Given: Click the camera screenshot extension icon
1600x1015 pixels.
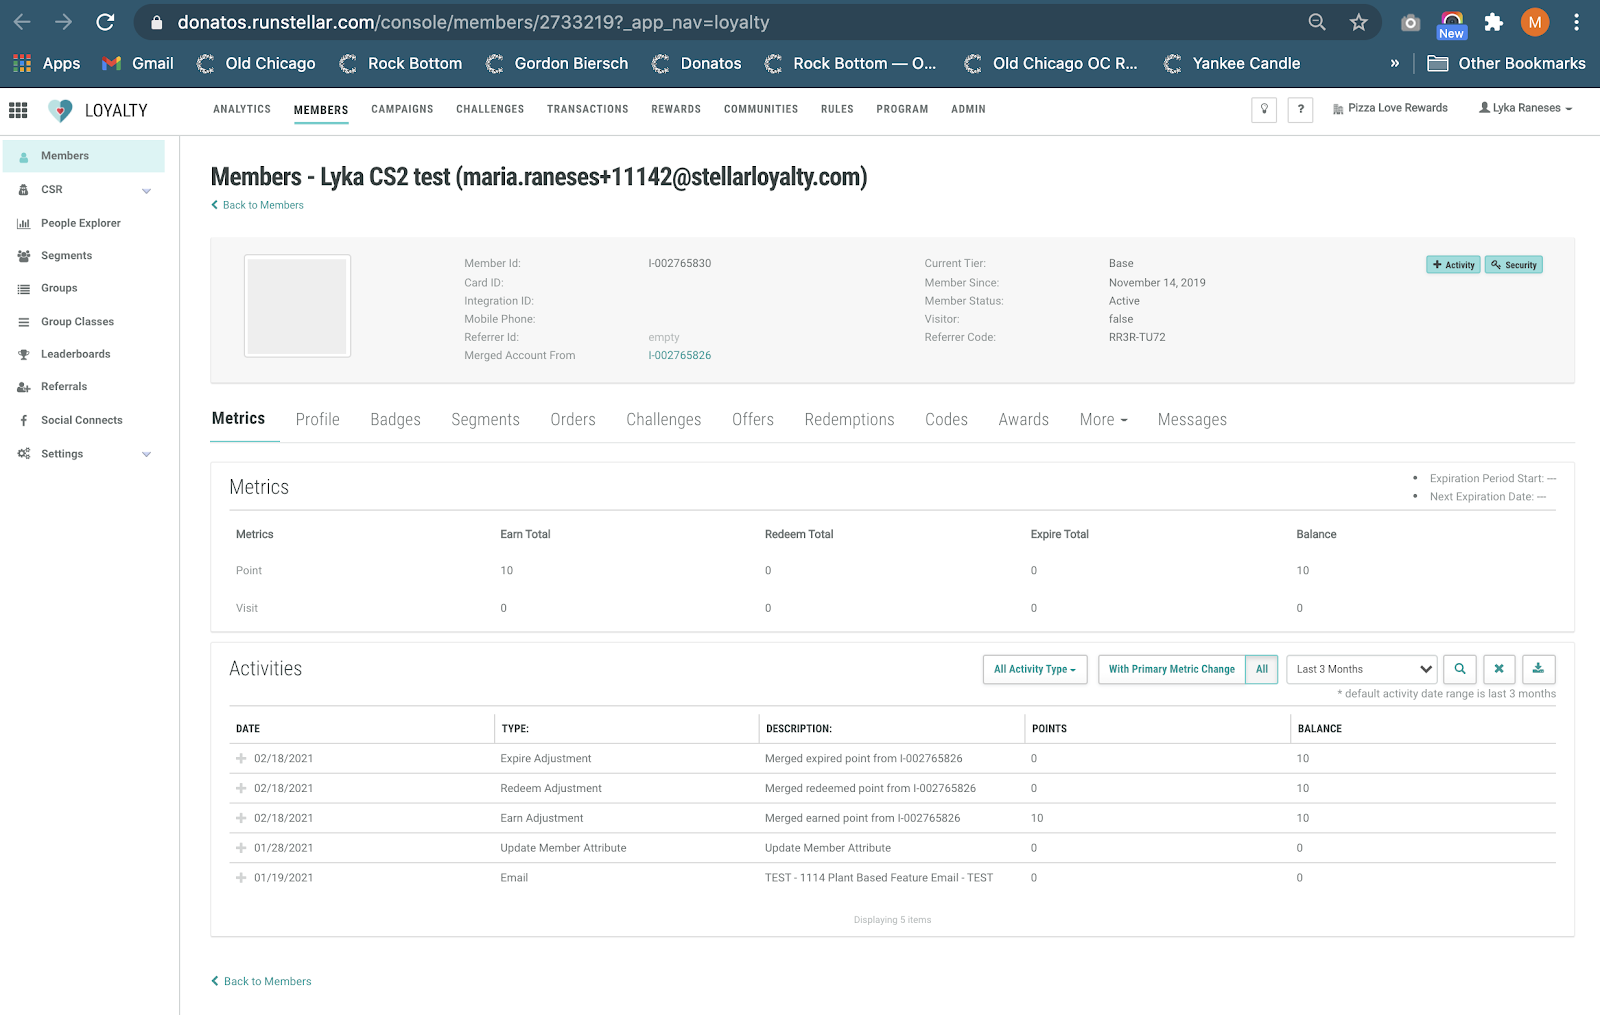Looking at the screenshot, I should (1410, 22).
